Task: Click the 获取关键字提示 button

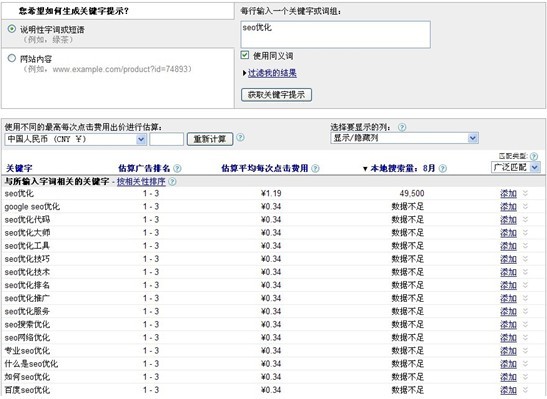Action: point(276,95)
